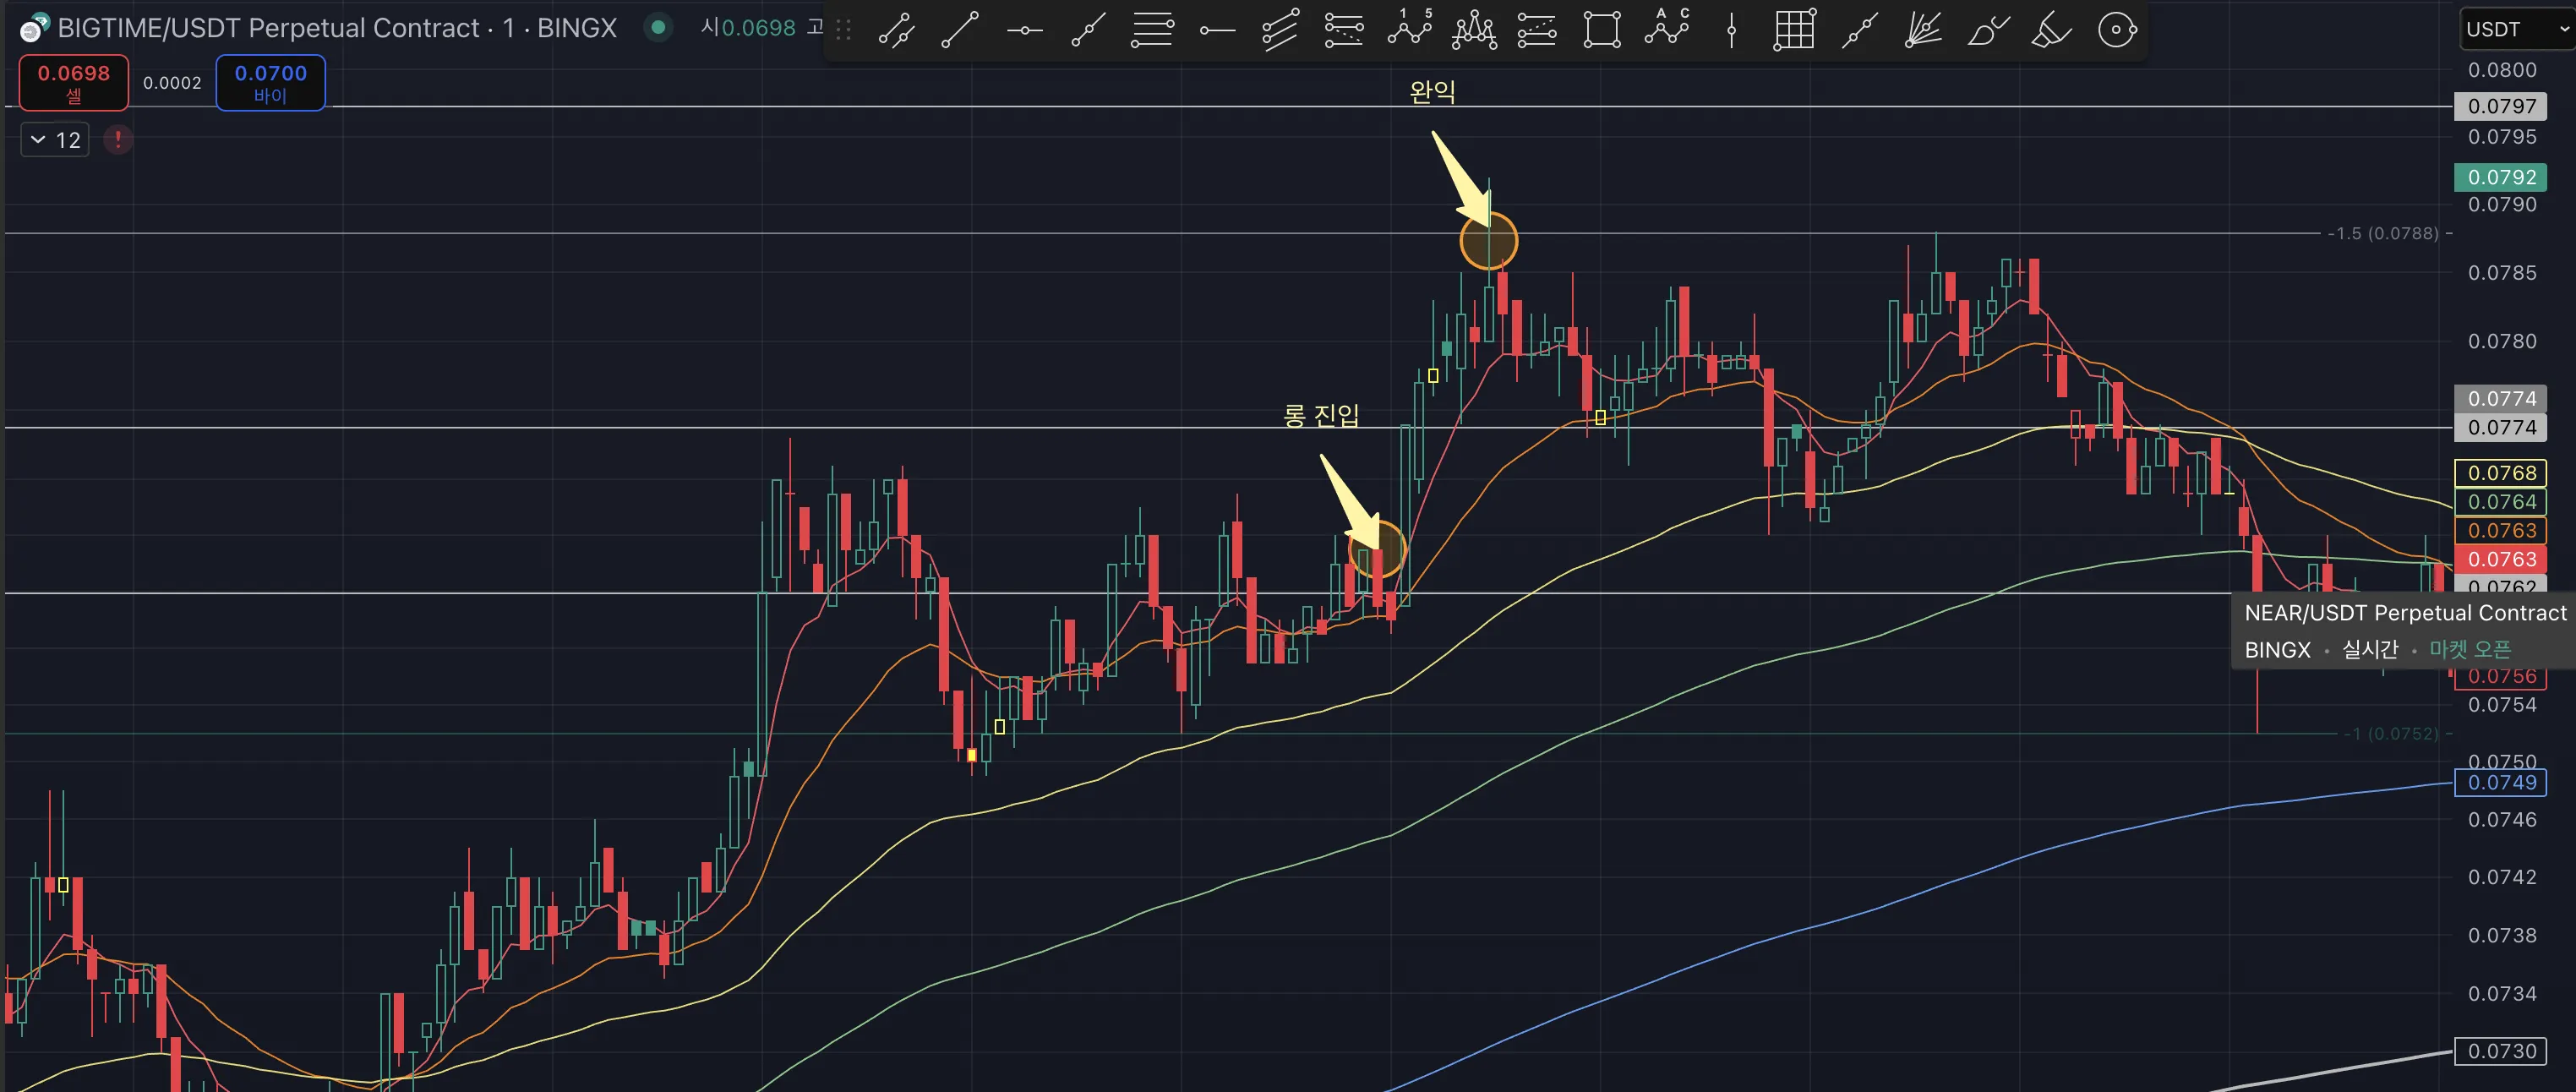
Task: Click the 0.0002 spread value
Action: tap(172, 83)
